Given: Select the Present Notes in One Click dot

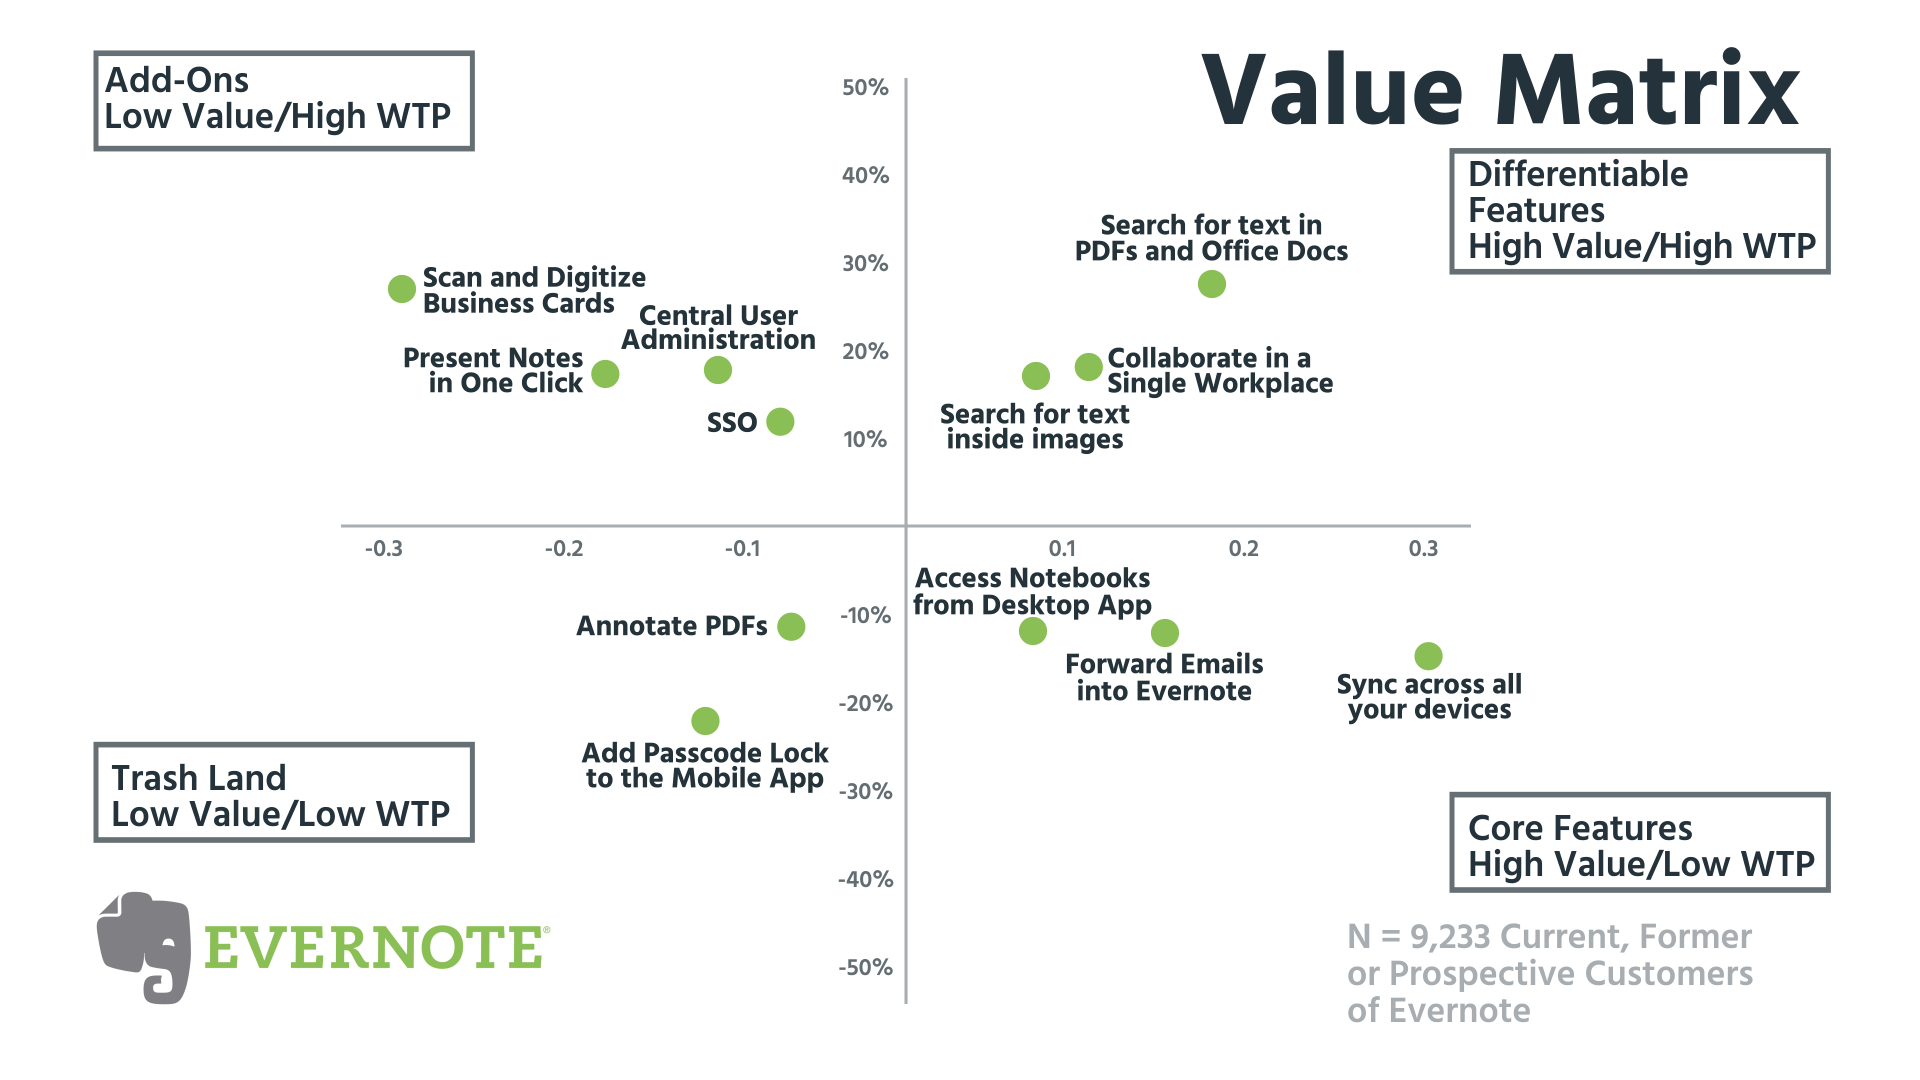Looking at the screenshot, I should [605, 374].
